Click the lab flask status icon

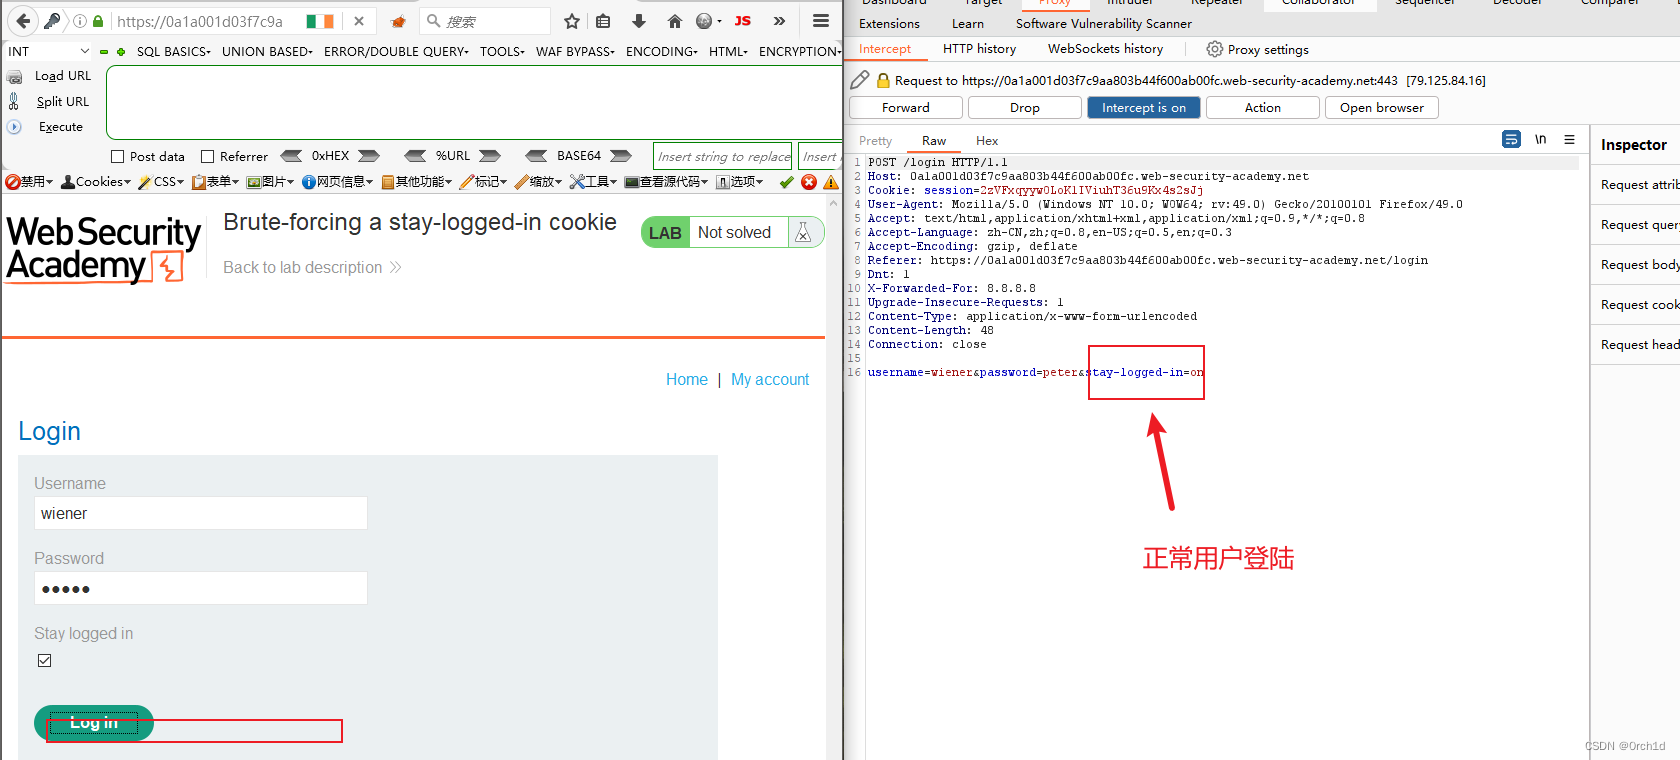(x=803, y=232)
